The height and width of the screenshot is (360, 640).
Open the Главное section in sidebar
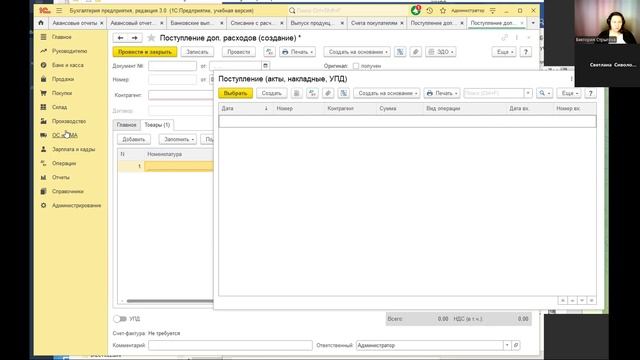(62, 37)
